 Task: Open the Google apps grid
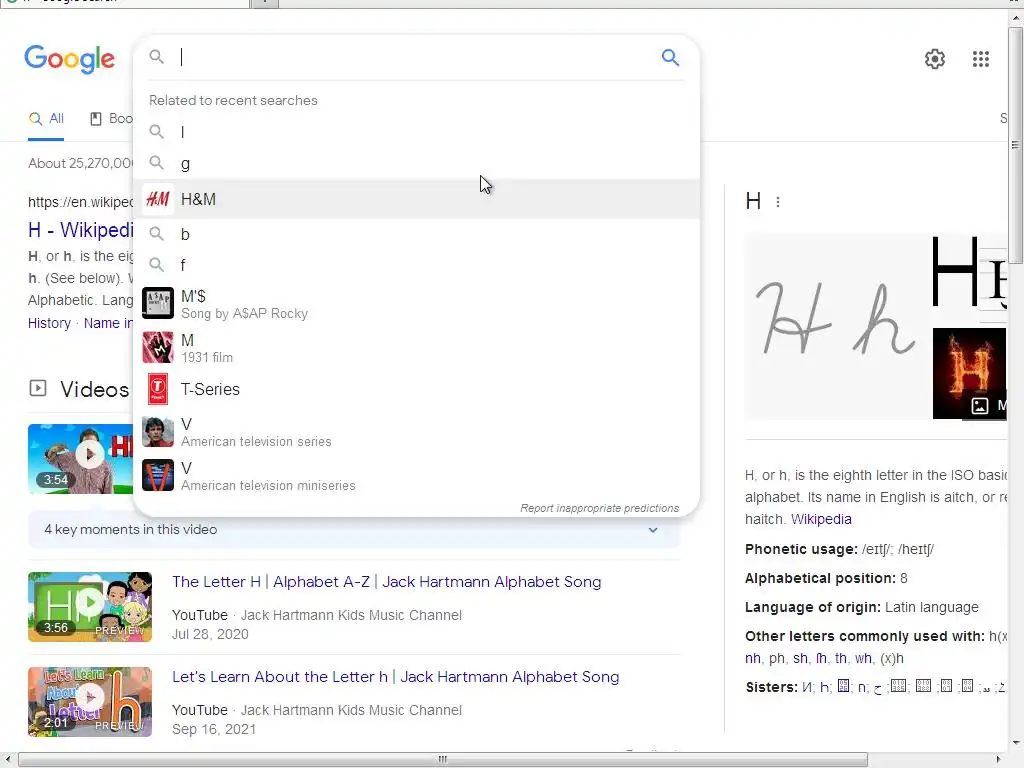tap(980, 59)
